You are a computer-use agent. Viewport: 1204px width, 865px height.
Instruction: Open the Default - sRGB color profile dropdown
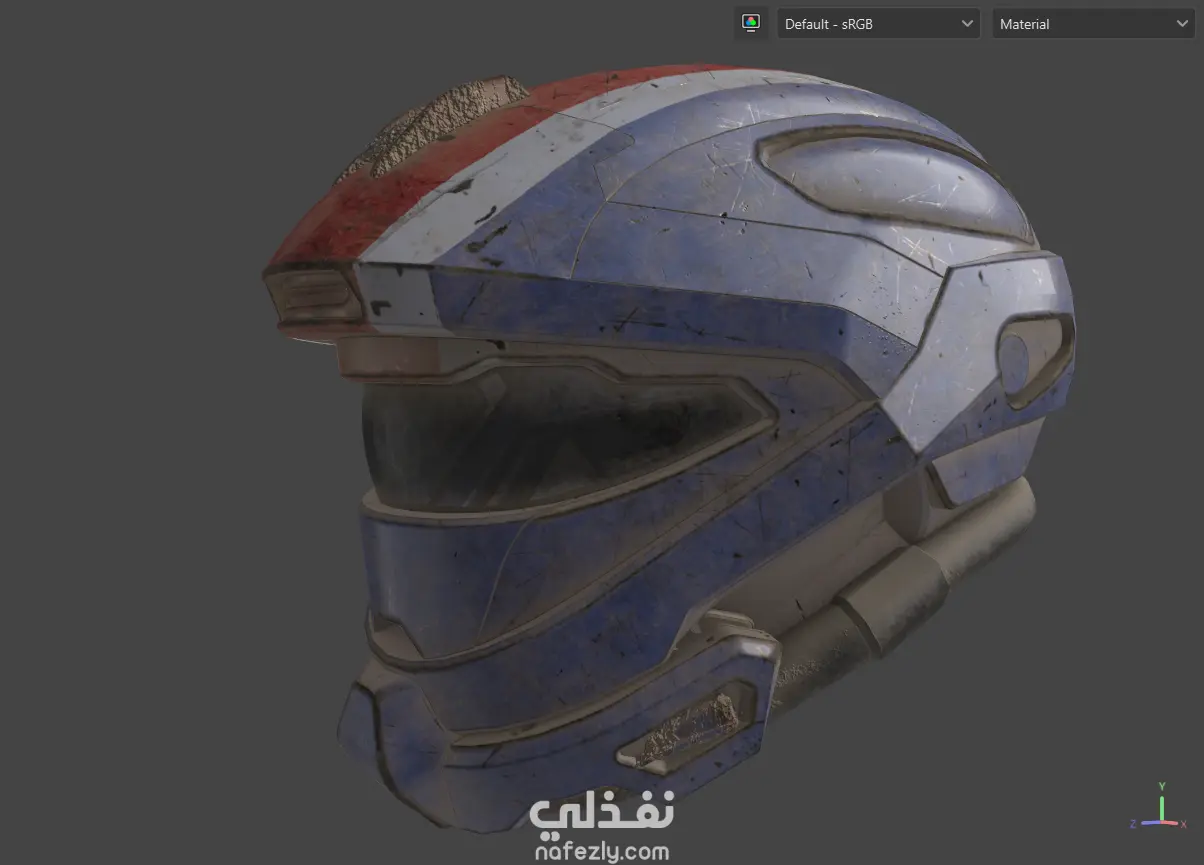(x=879, y=24)
